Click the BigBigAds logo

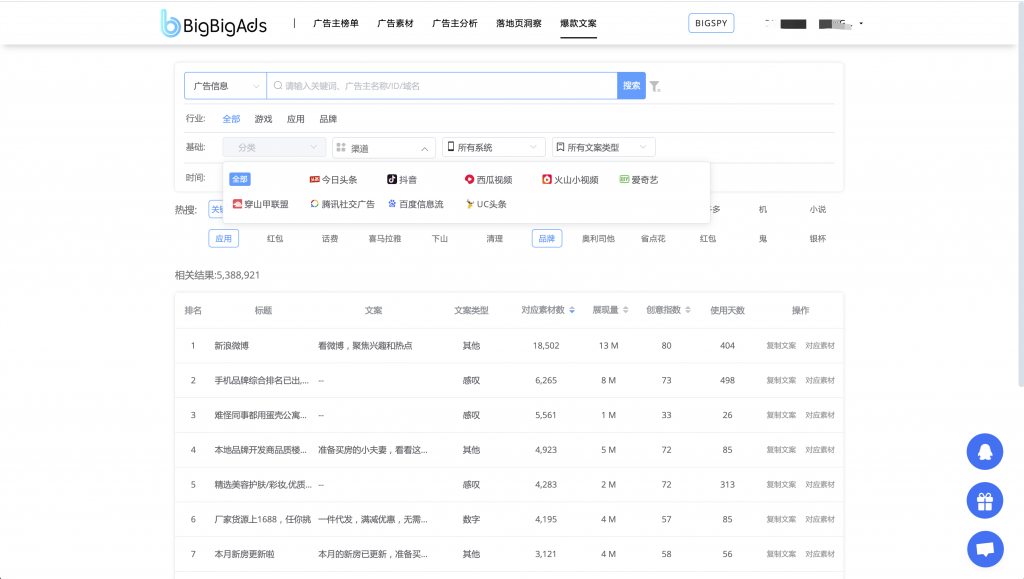pos(214,24)
